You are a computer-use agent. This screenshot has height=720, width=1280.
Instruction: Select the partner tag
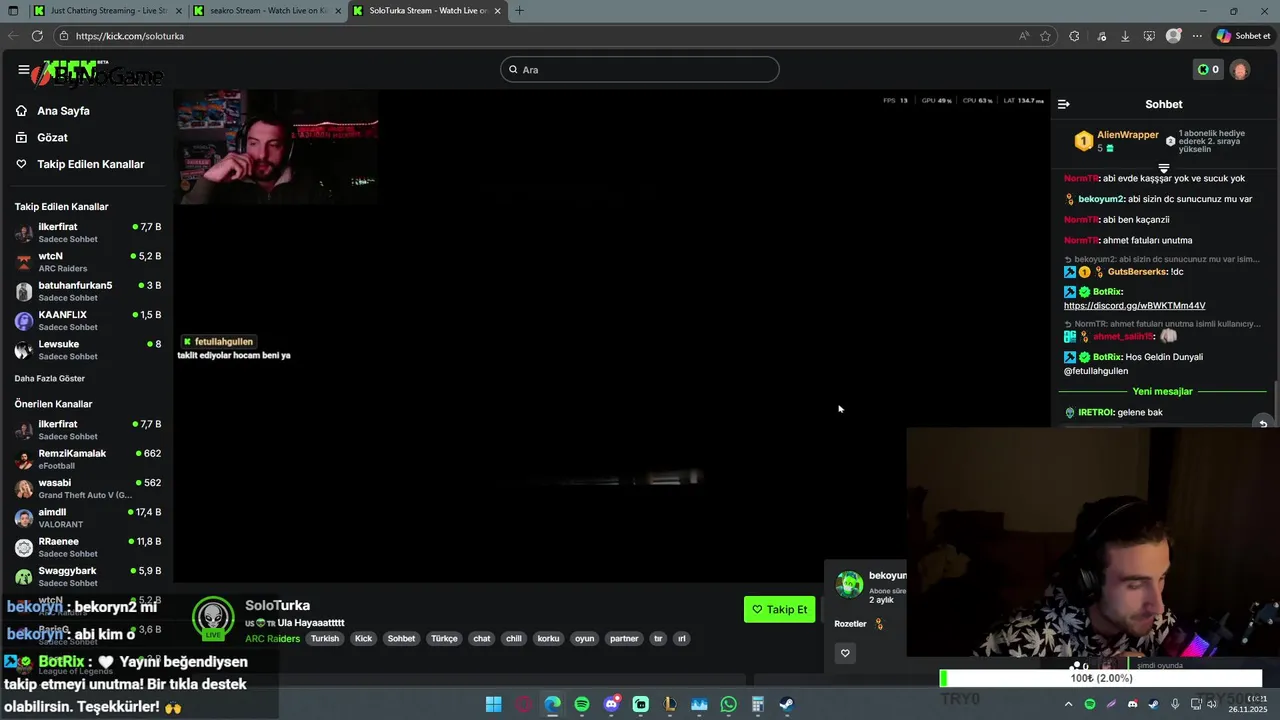pos(624,639)
